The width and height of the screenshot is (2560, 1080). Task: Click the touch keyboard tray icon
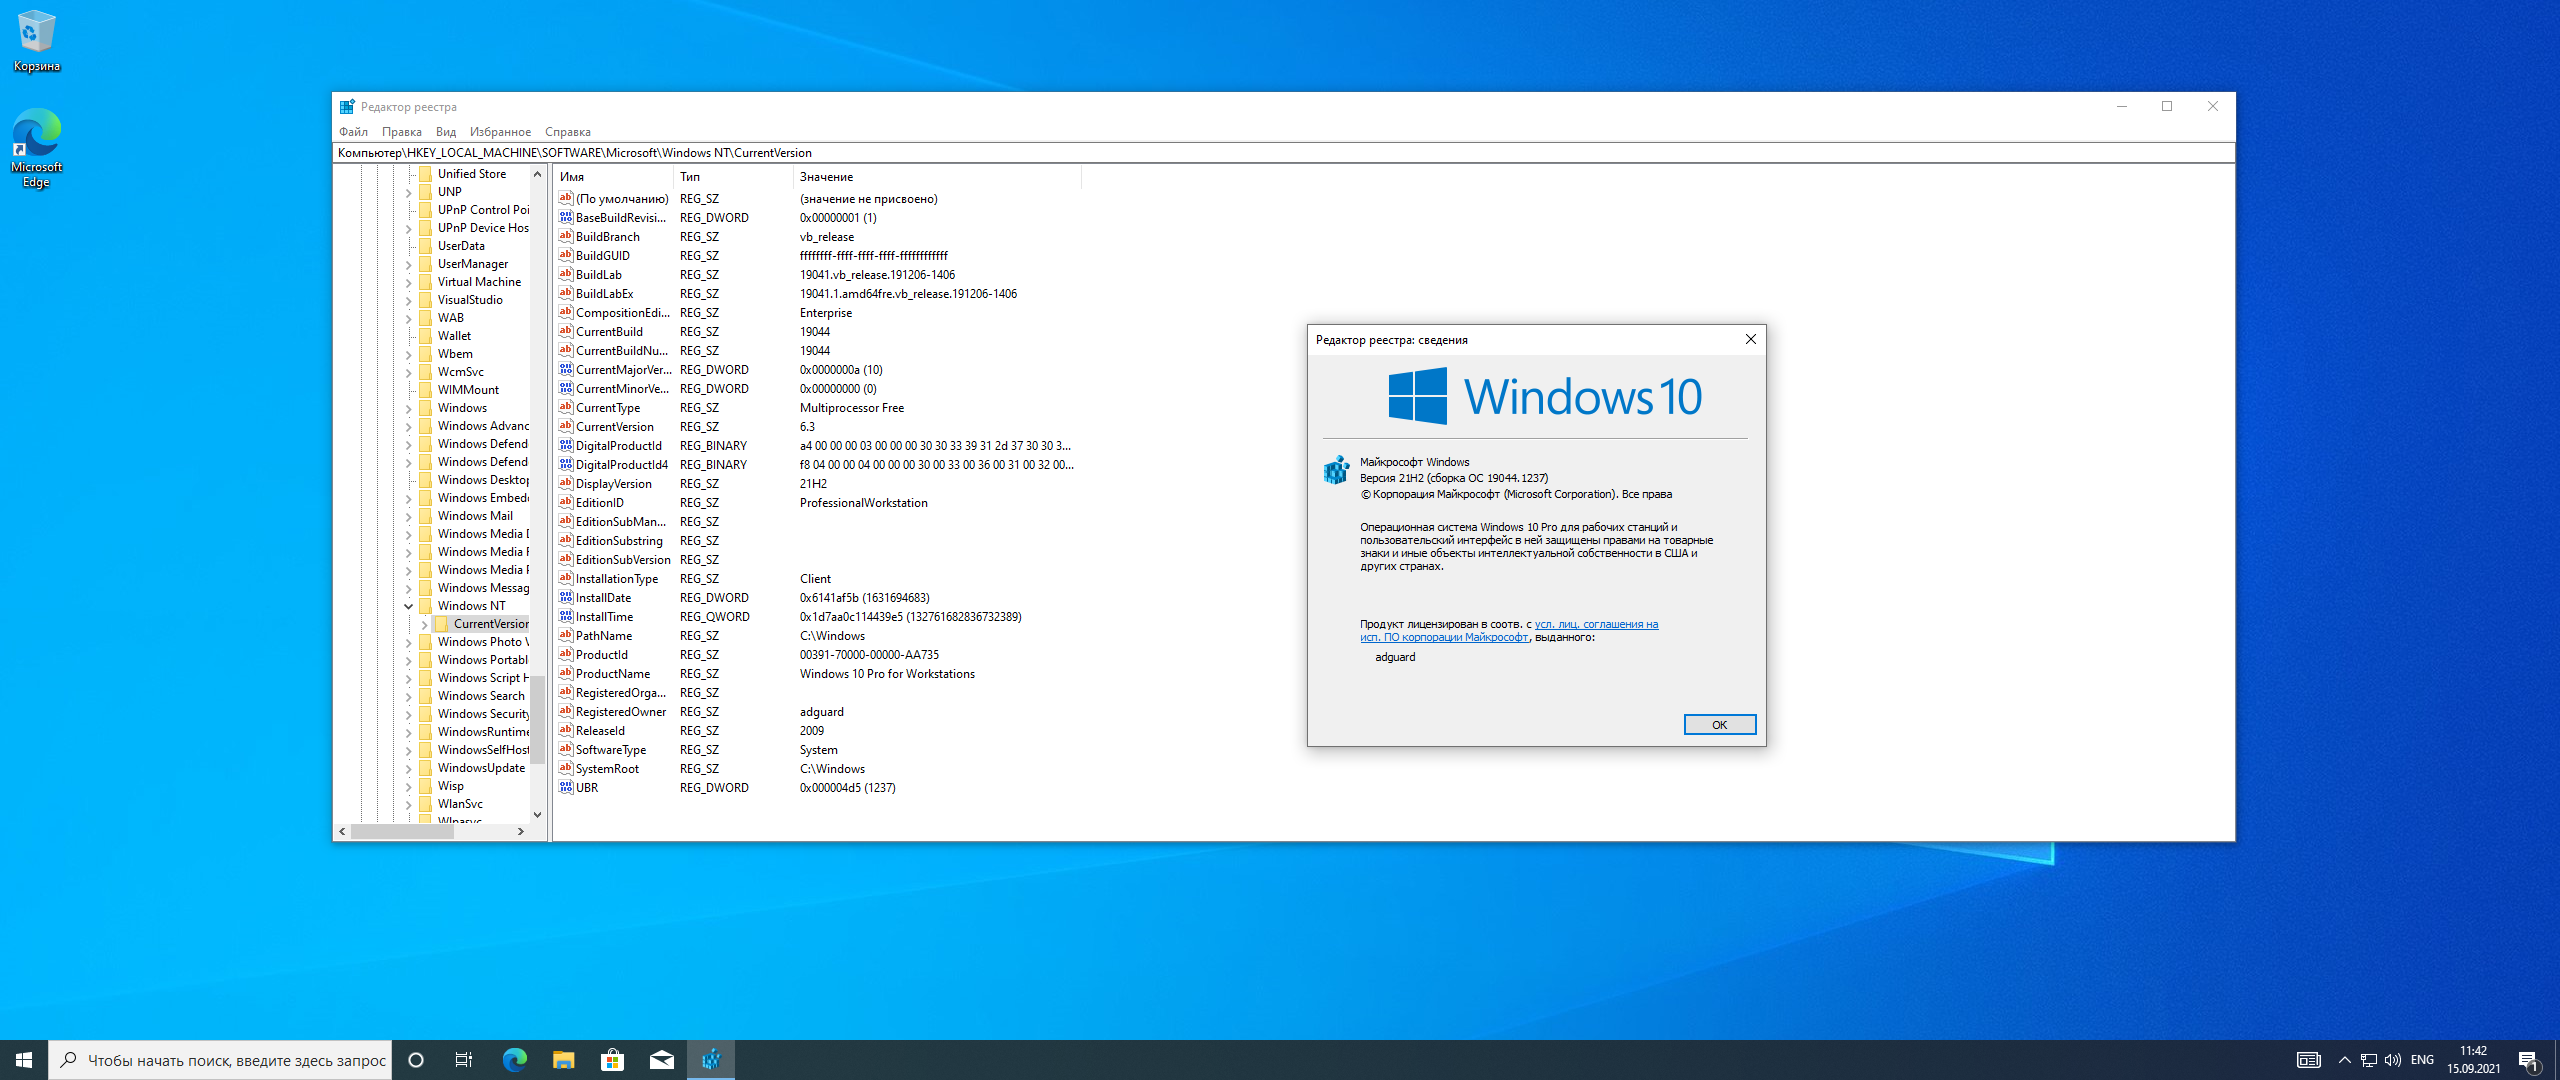click(2308, 1060)
